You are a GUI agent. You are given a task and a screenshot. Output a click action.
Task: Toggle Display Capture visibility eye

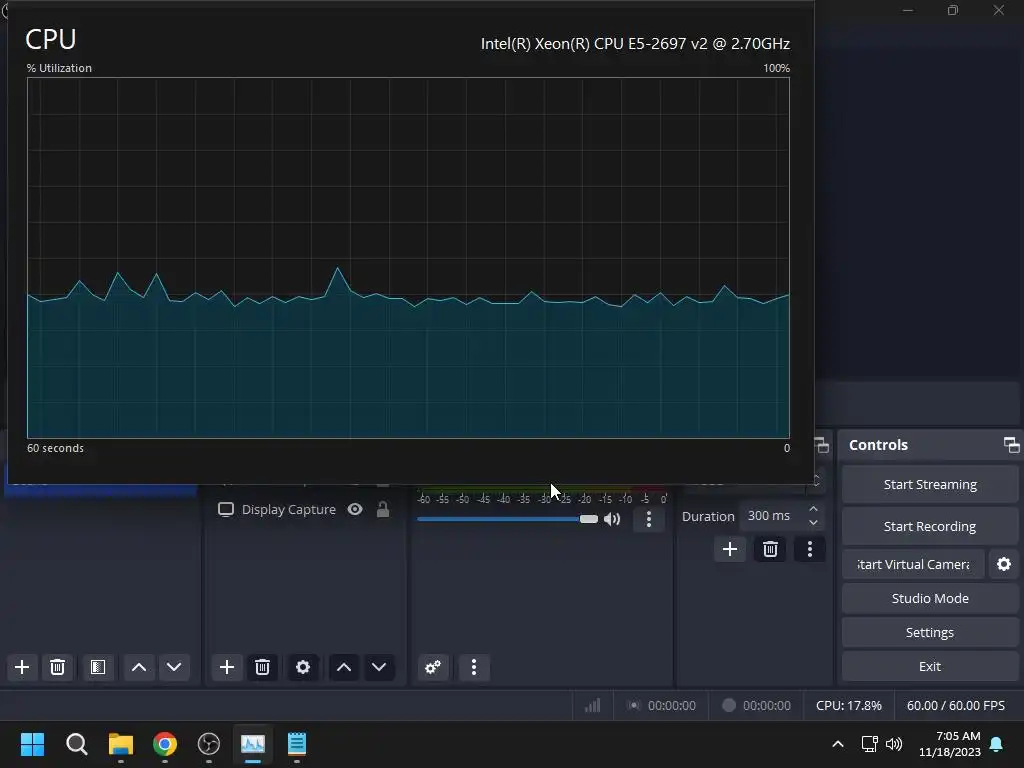355,509
